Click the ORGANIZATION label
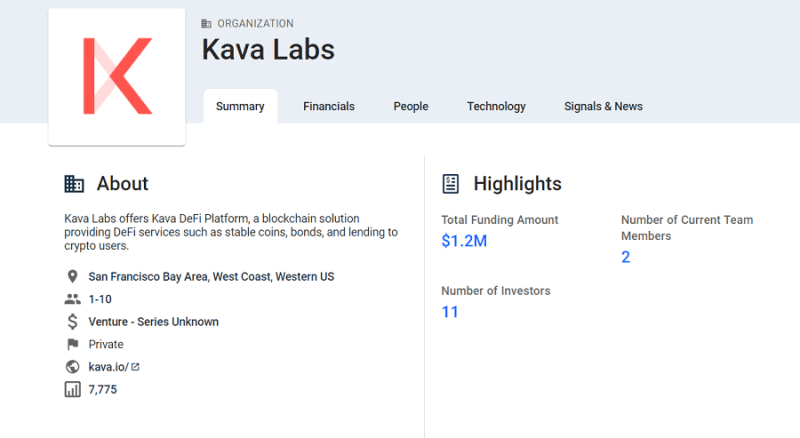 [x=256, y=23]
